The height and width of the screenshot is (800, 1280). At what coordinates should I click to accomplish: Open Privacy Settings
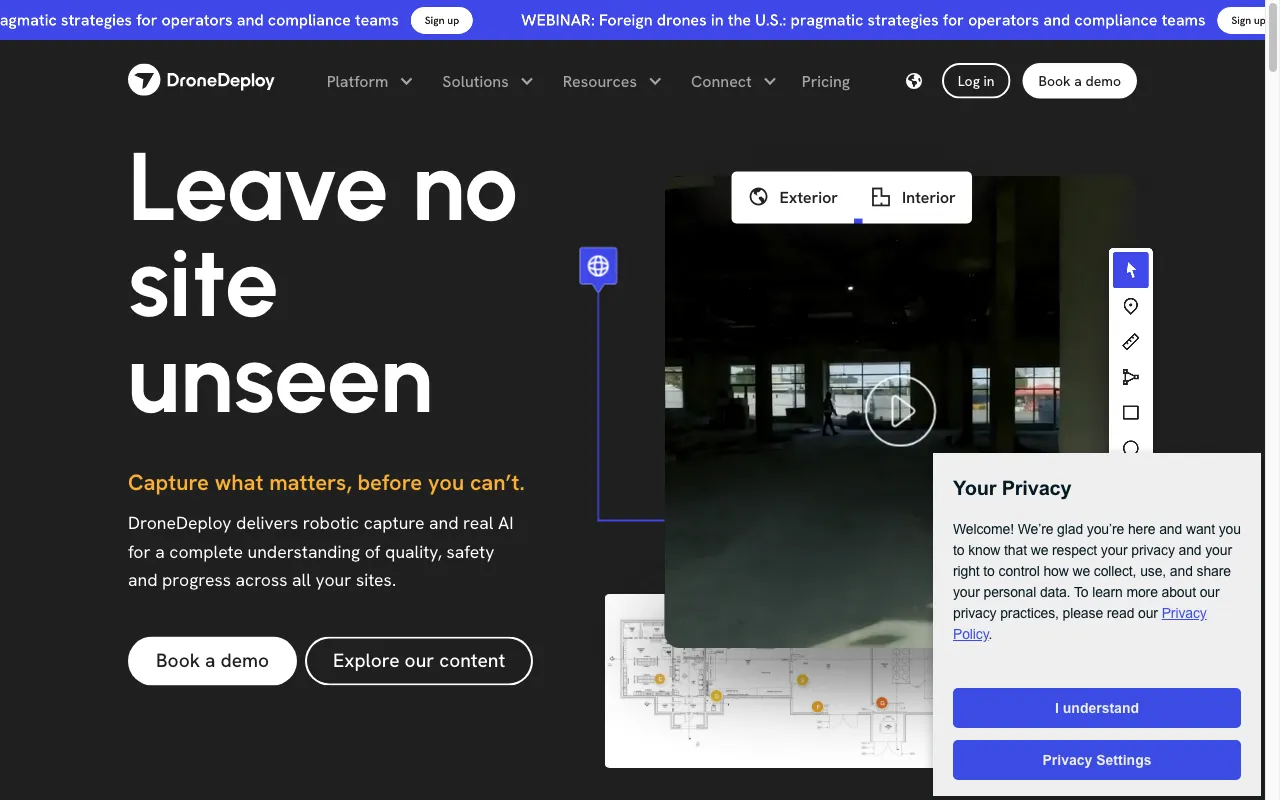click(x=1097, y=760)
